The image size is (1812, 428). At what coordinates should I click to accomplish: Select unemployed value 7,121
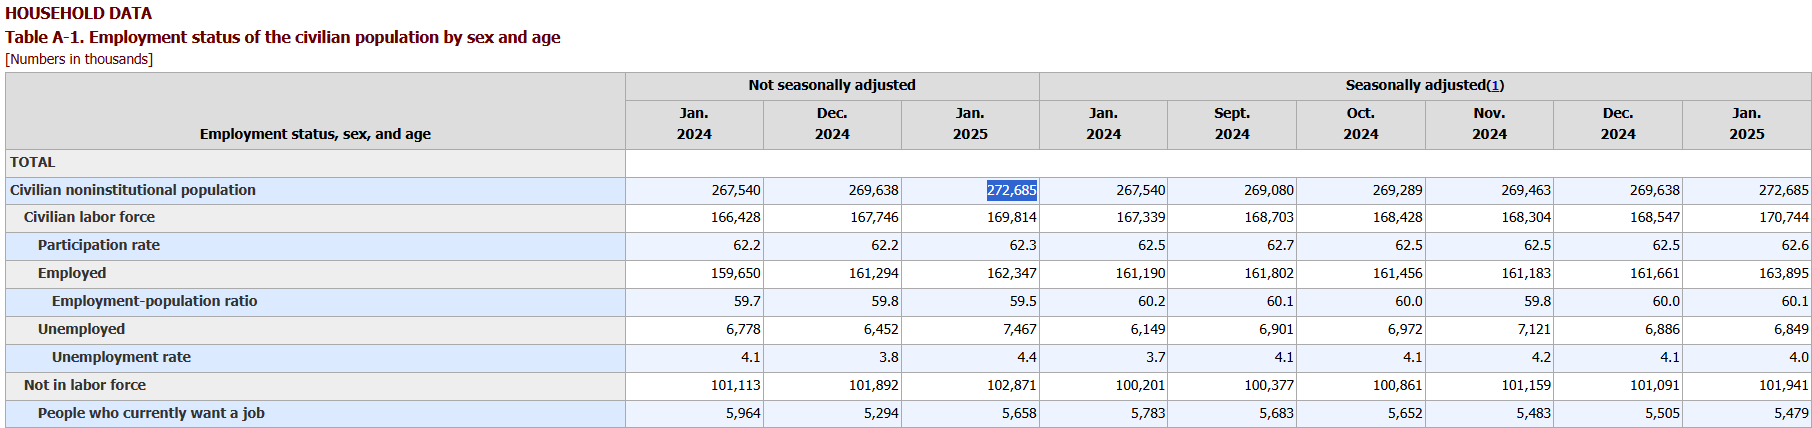coord(1534,329)
